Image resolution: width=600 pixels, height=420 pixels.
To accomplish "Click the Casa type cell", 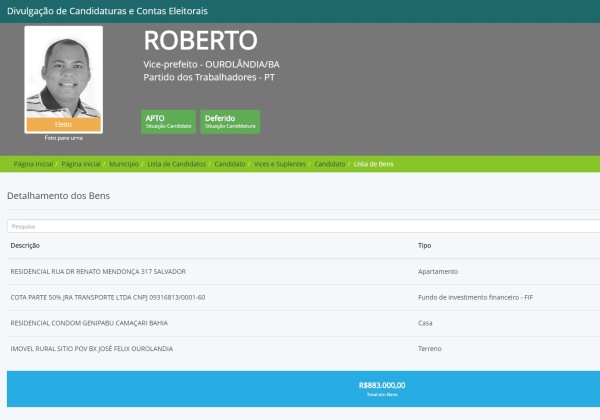I will click(425, 323).
